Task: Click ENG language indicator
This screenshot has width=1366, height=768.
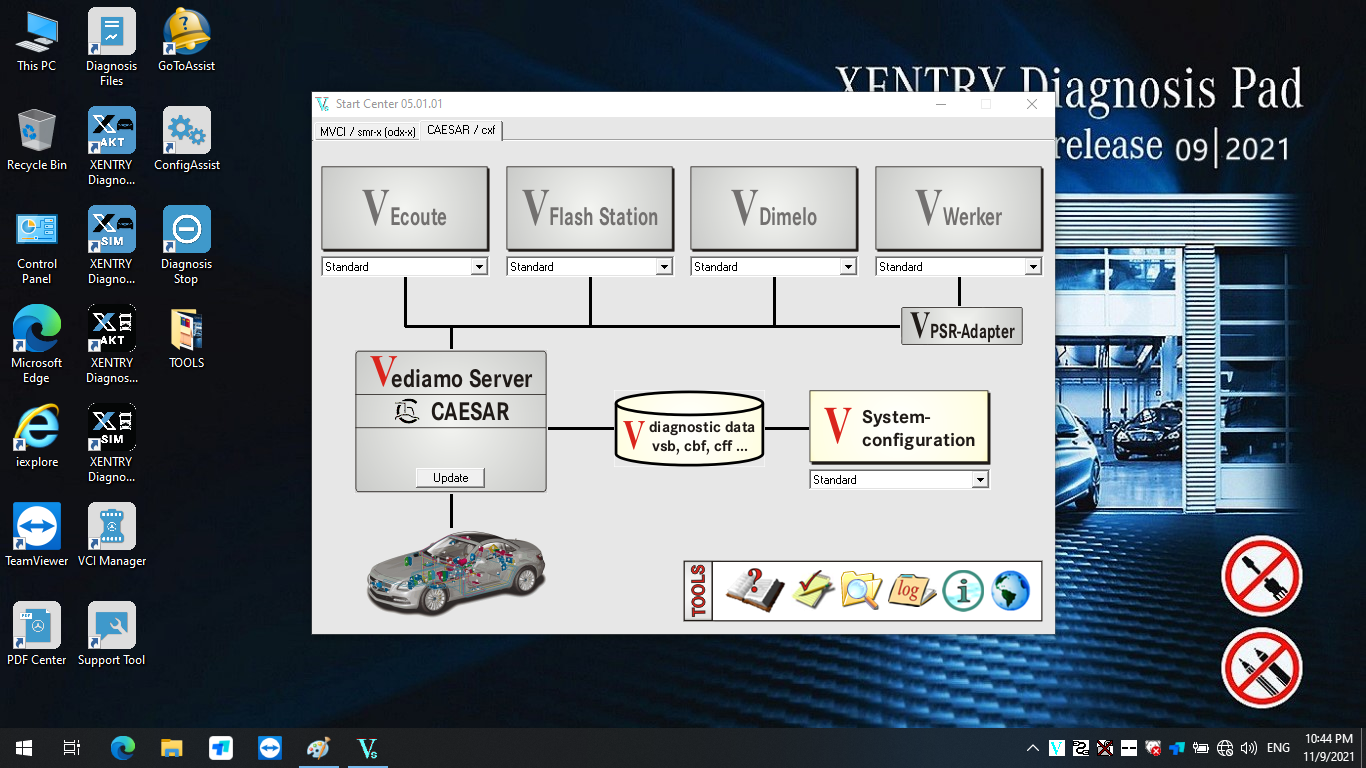Action: tap(1278, 748)
